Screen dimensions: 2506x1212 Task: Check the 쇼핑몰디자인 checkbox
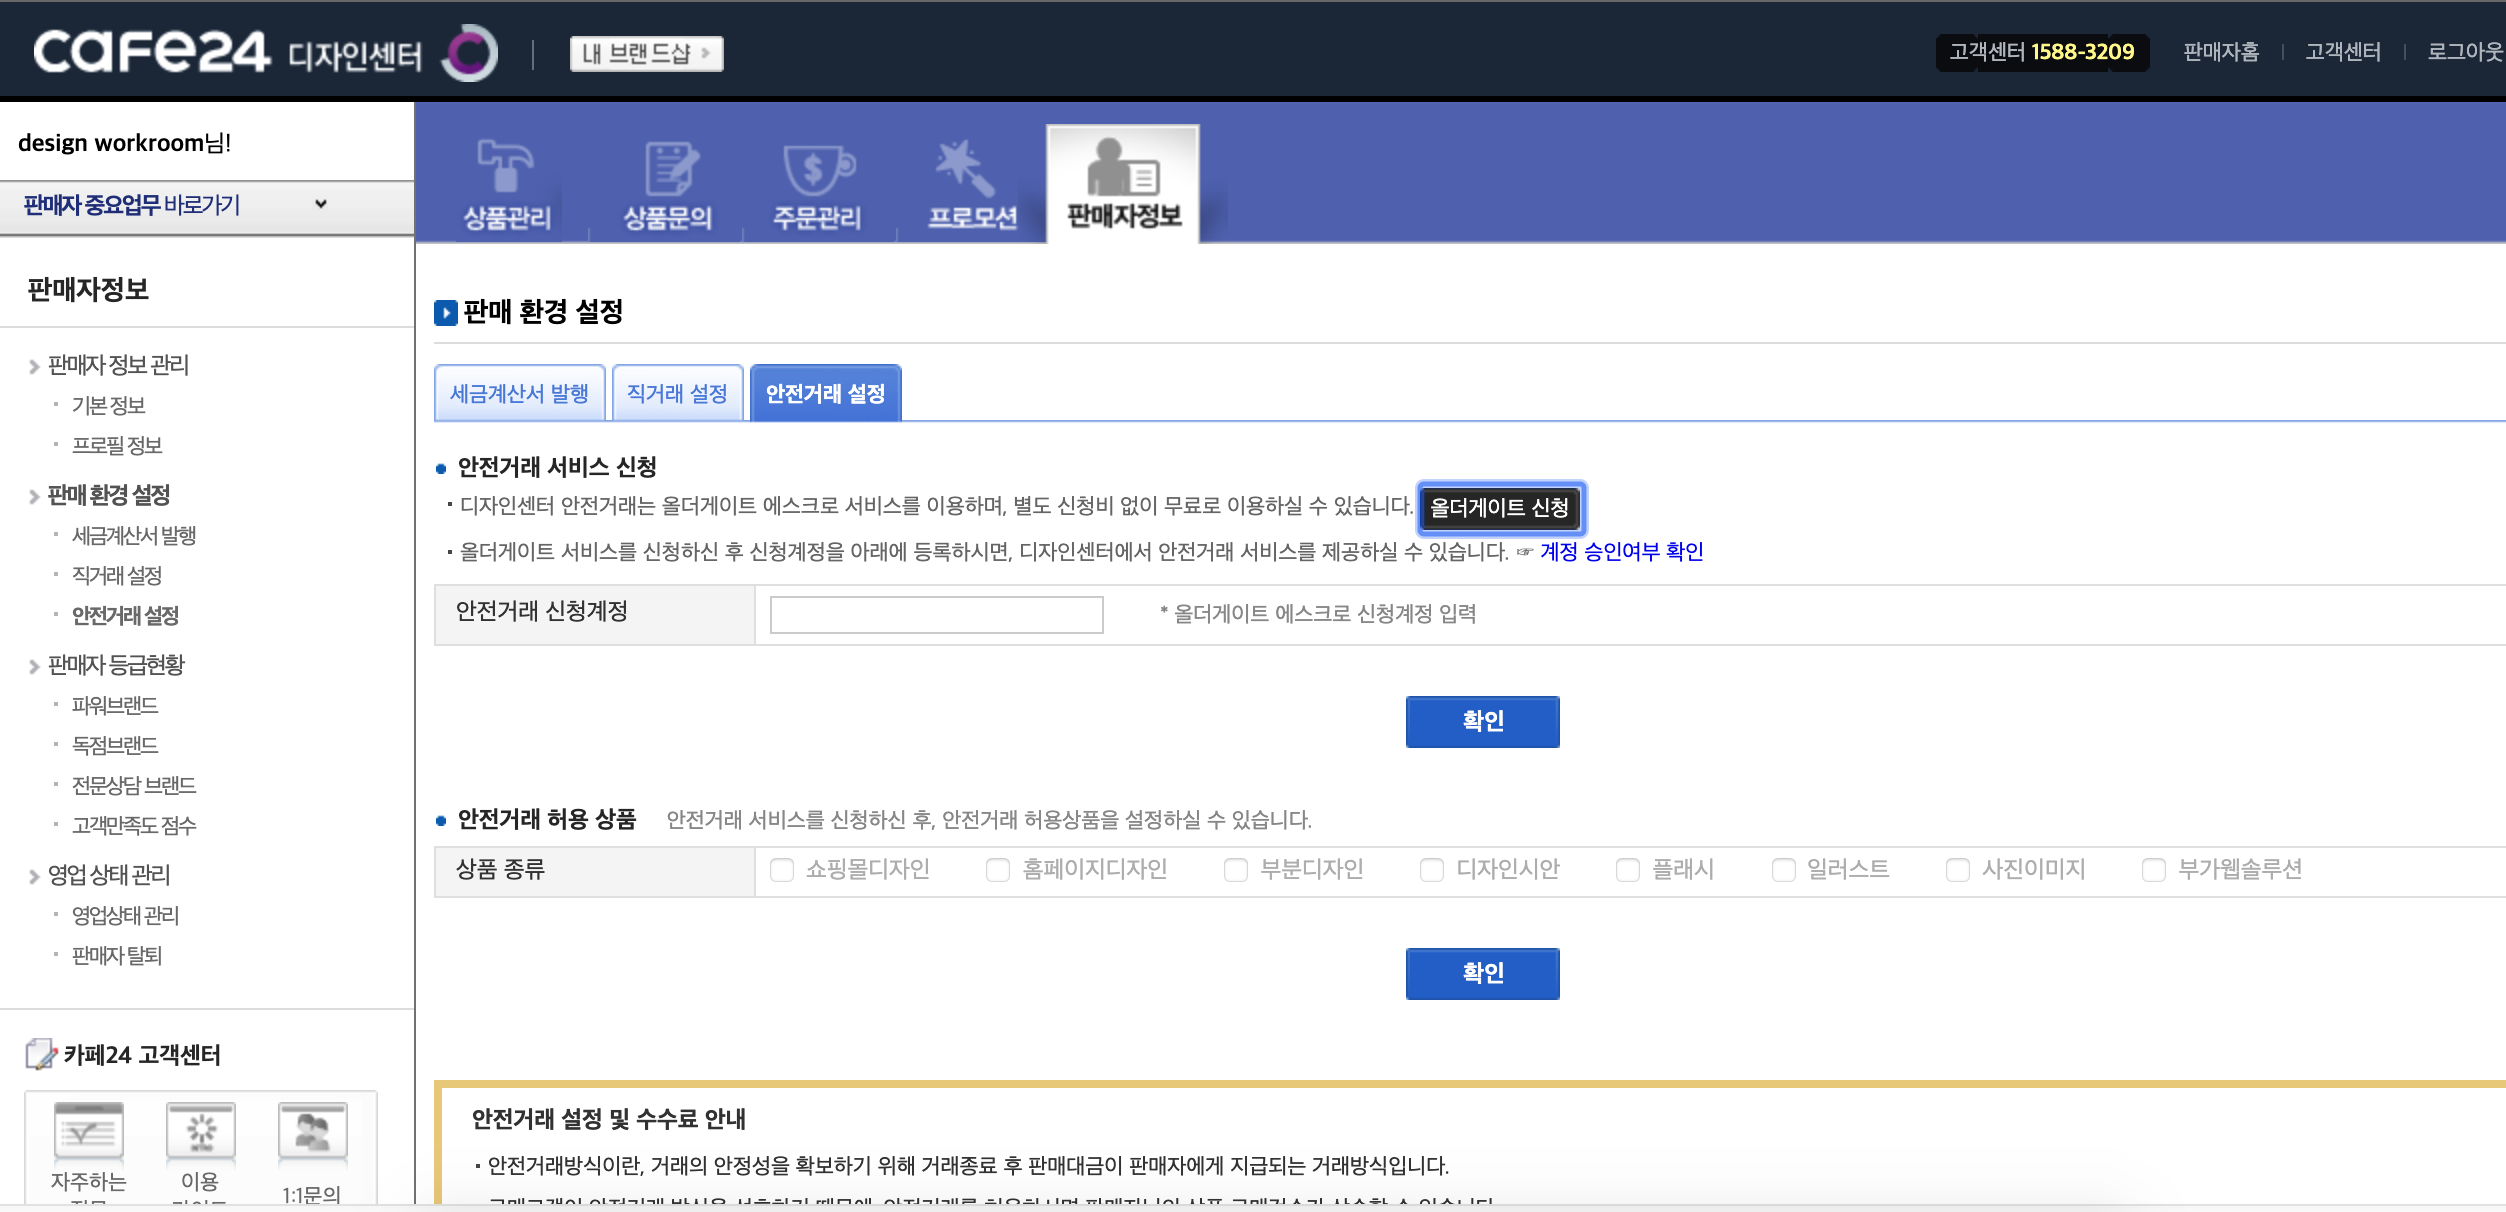(x=782, y=870)
